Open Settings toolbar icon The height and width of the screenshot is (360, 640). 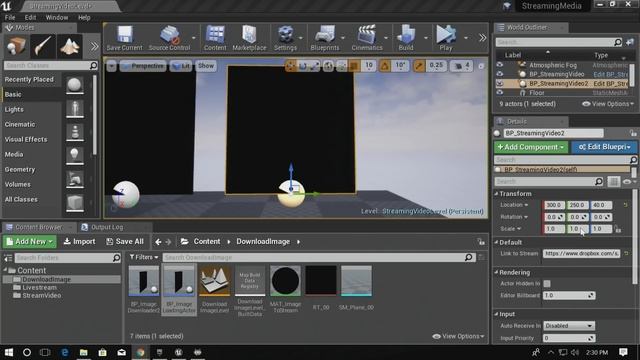pos(285,38)
